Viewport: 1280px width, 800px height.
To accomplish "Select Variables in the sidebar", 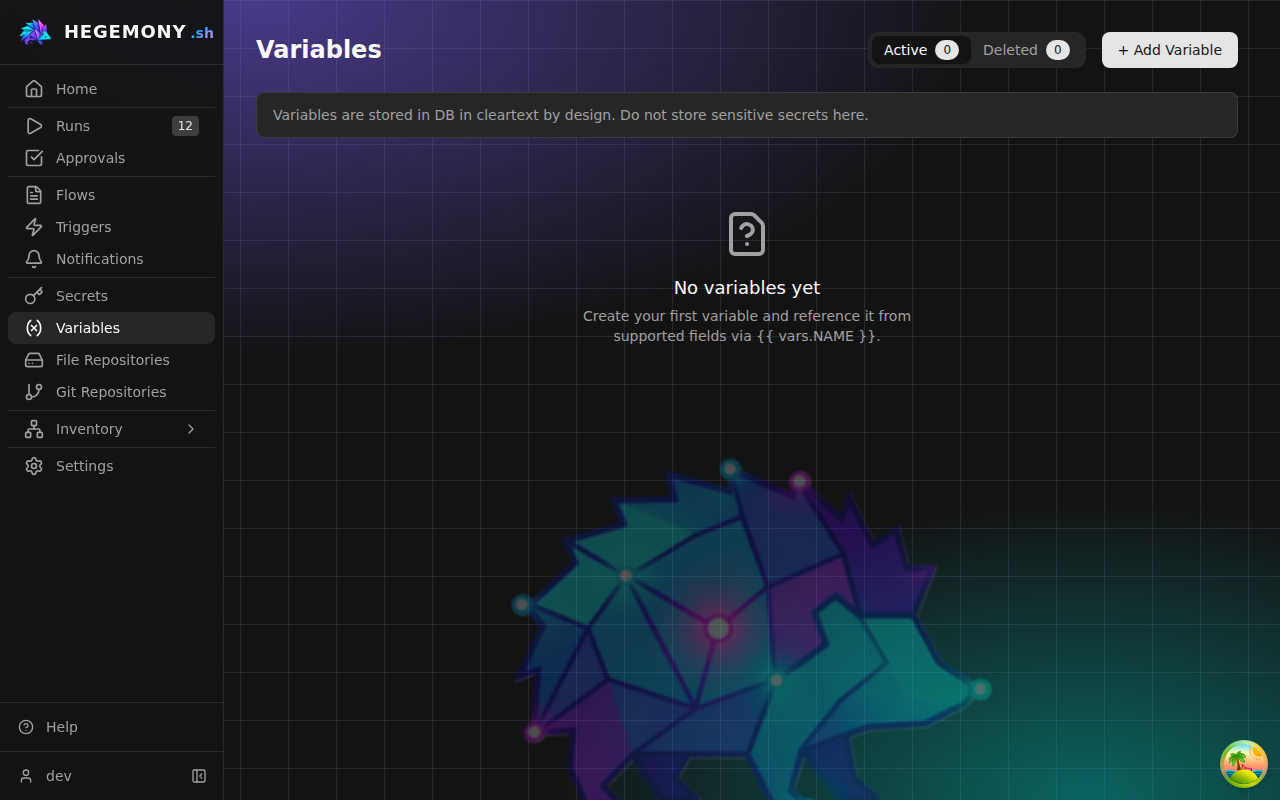I will (x=111, y=328).
